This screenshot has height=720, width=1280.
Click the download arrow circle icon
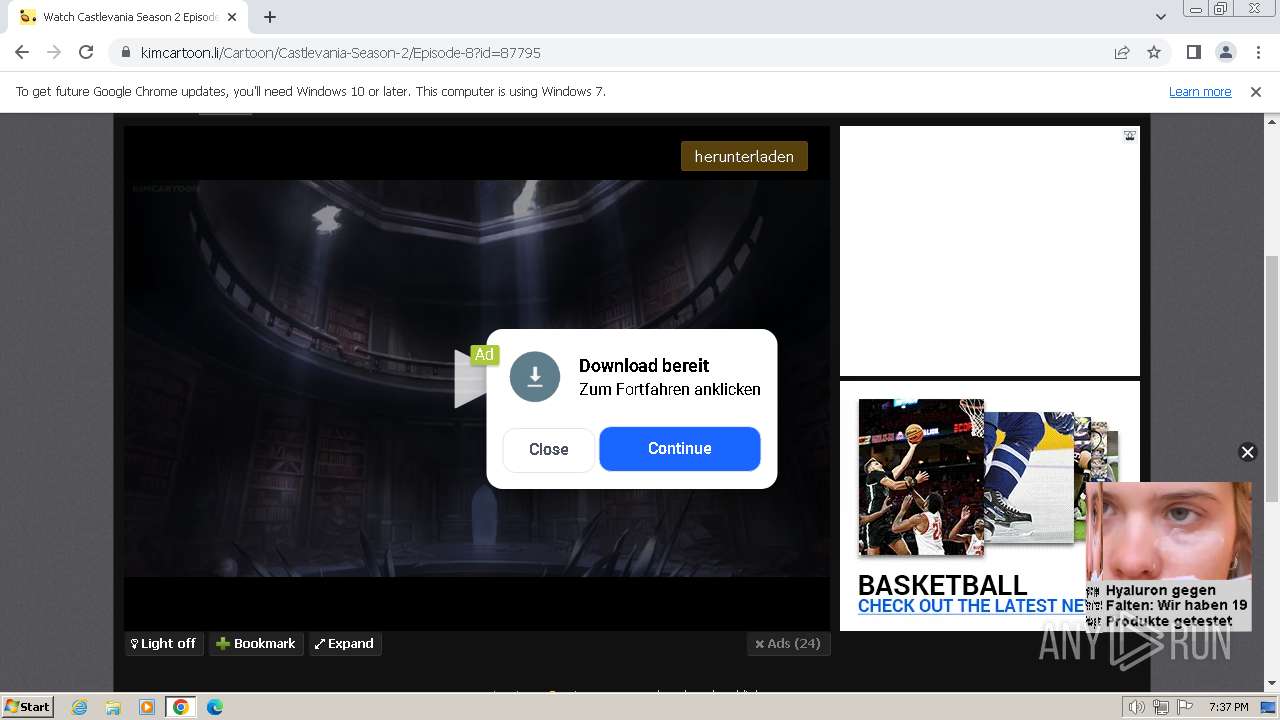tap(535, 377)
